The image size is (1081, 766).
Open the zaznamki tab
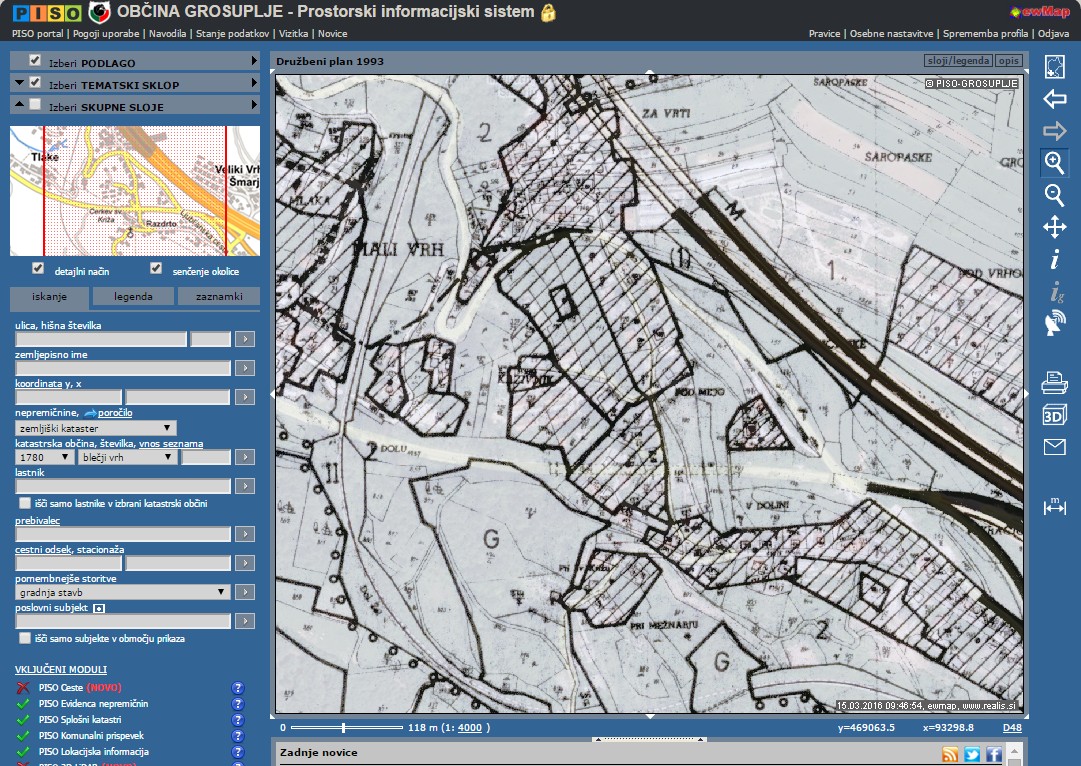click(218, 297)
